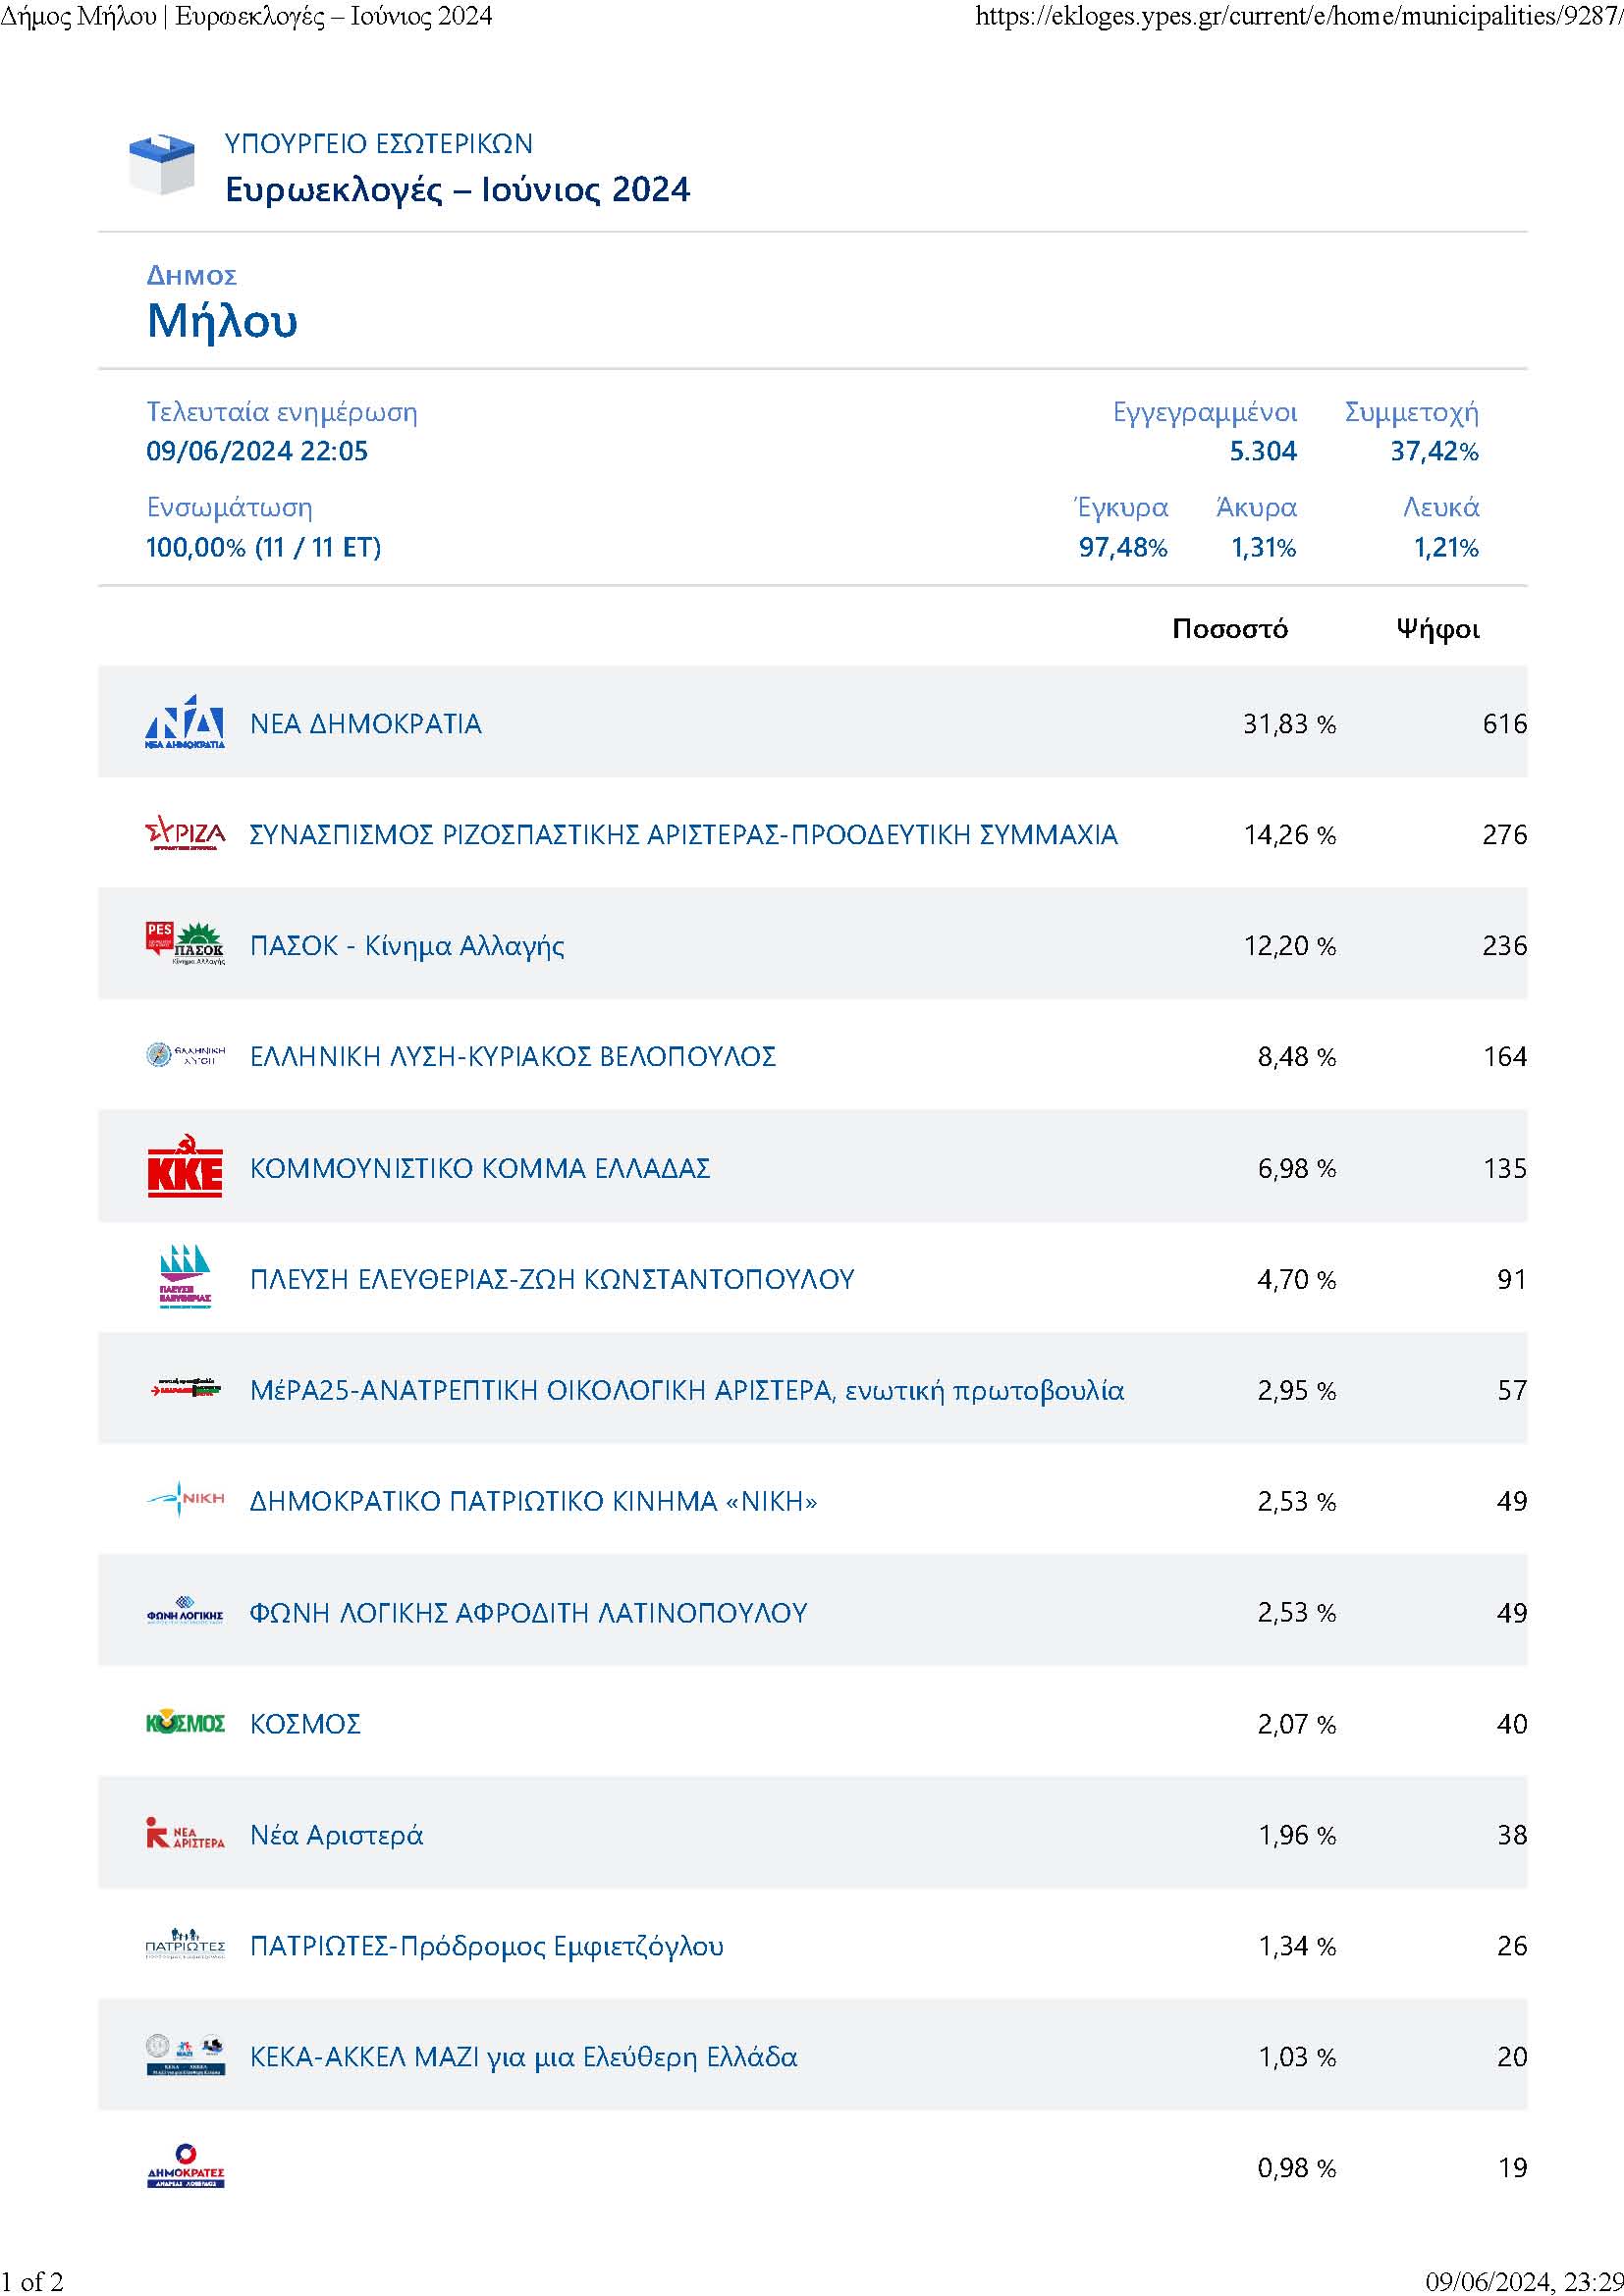Open ΕΛΛΗΝΙΚΗ ΛΥΣΗ-ΚΥΡΙΑΚΟΣ ΒΕΛΟΠΟΥΛΟΣ link
Viewport: 1624px width, 2296px height.
513,1057
